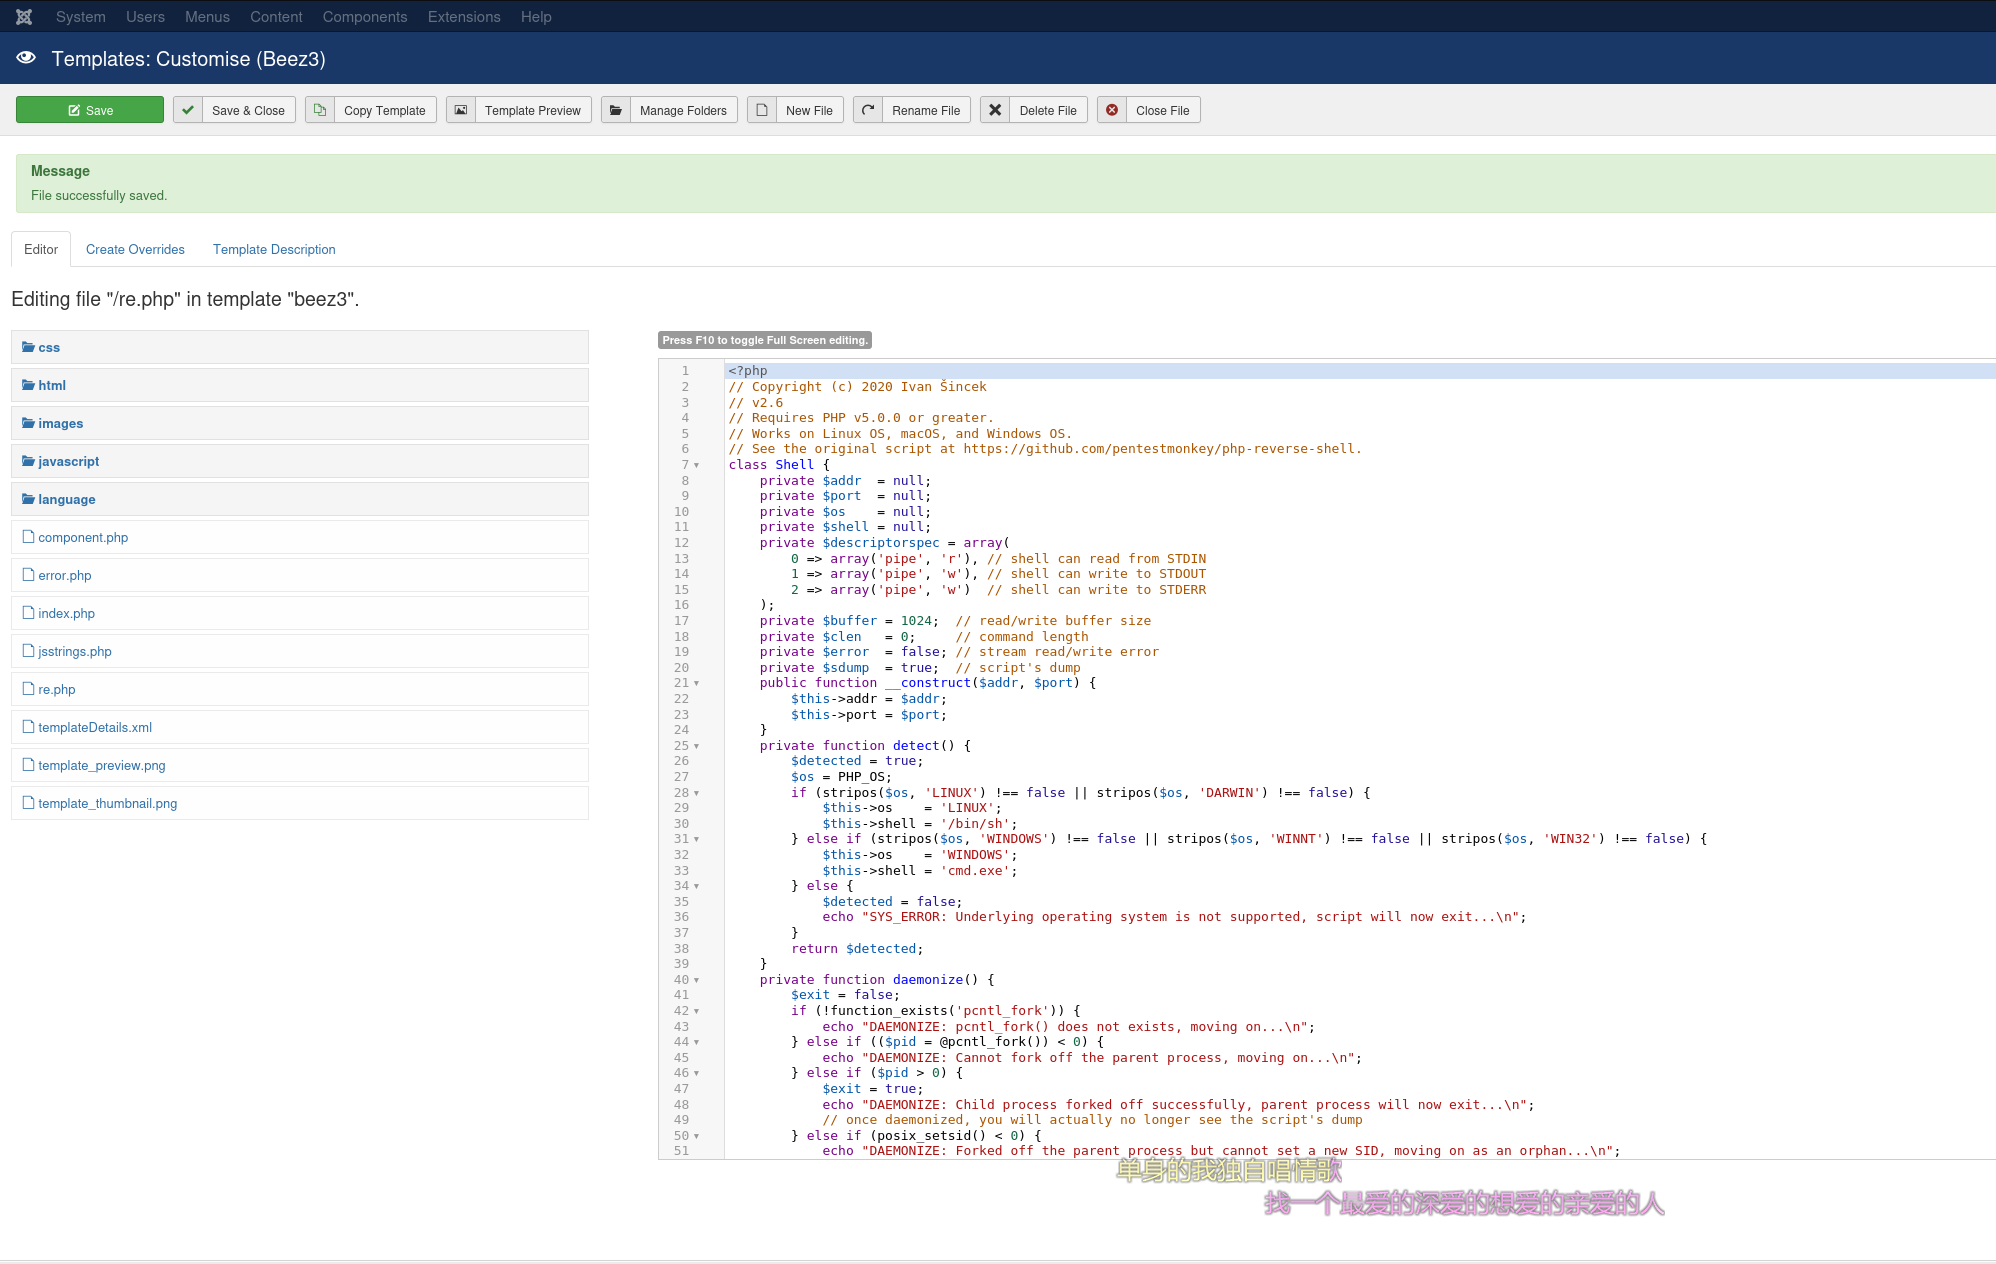Click the Copy Template icon
Viewport: 1996px width, 1264px height.
pos(320,110)
